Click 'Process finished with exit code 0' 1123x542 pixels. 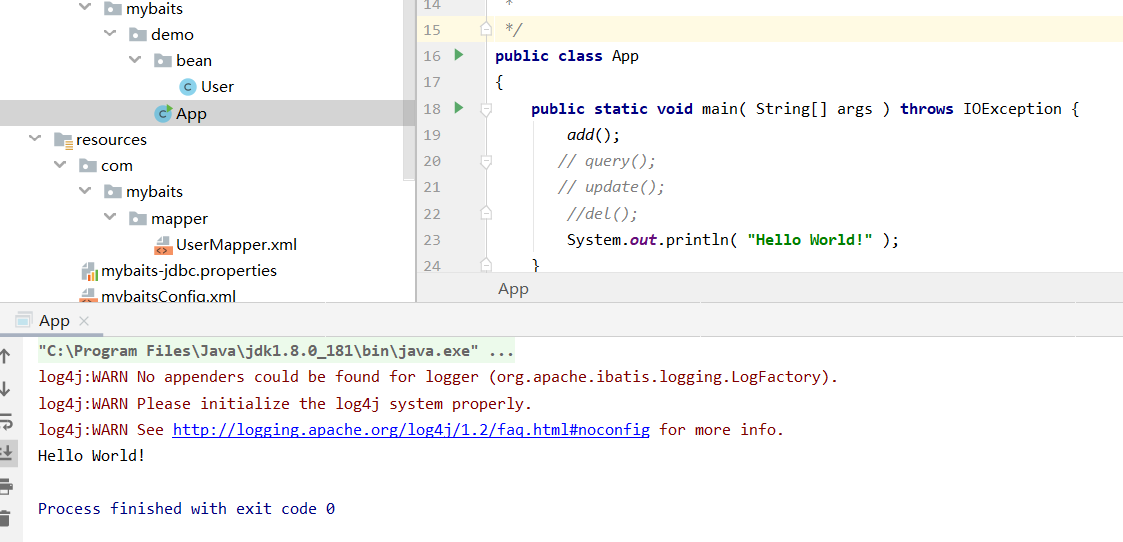[x=186, y=508]
